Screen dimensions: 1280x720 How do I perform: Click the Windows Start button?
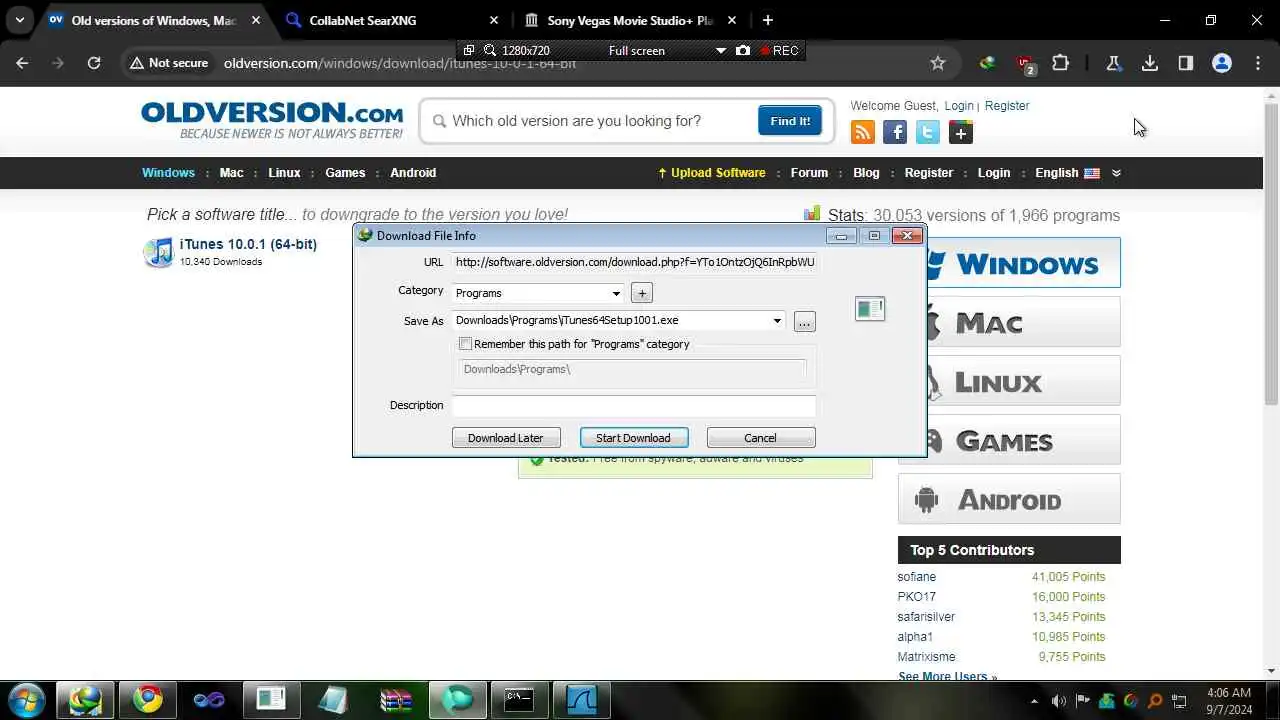(25, 699)
